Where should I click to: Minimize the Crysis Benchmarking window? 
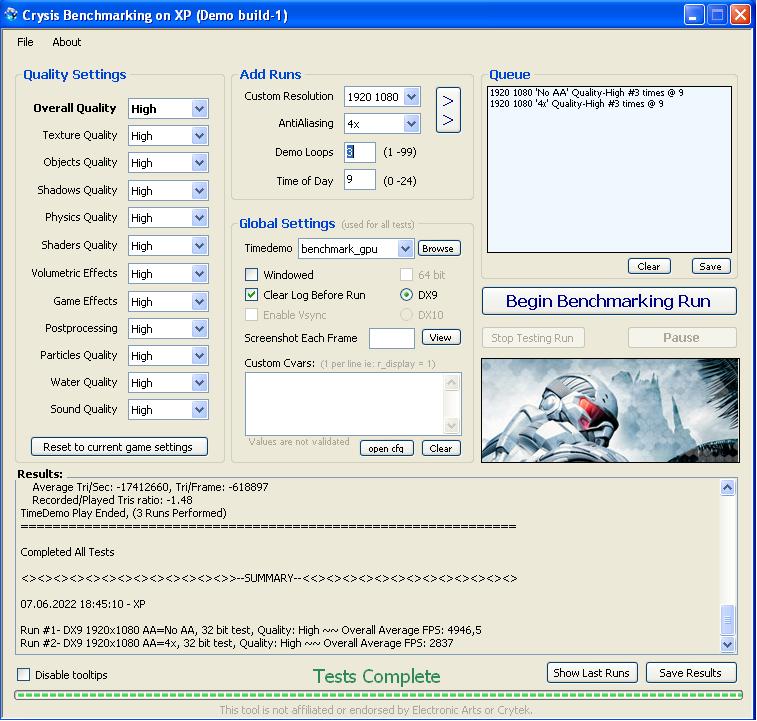click(x=693, y=14)
